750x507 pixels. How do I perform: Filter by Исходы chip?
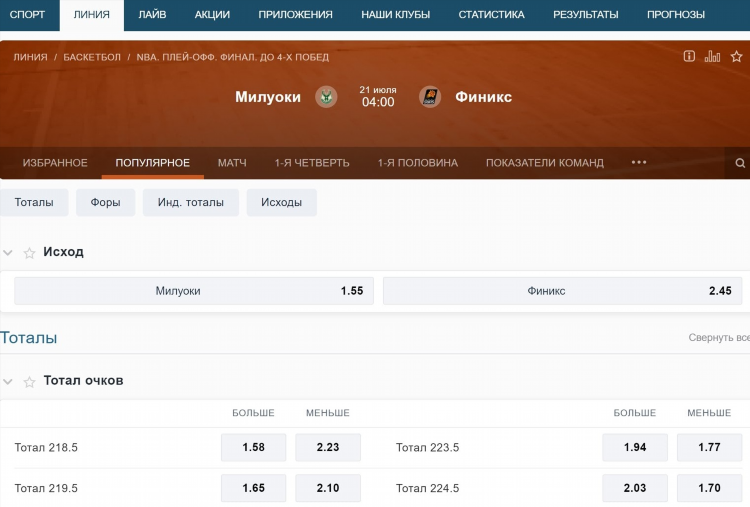pos(281,202)
